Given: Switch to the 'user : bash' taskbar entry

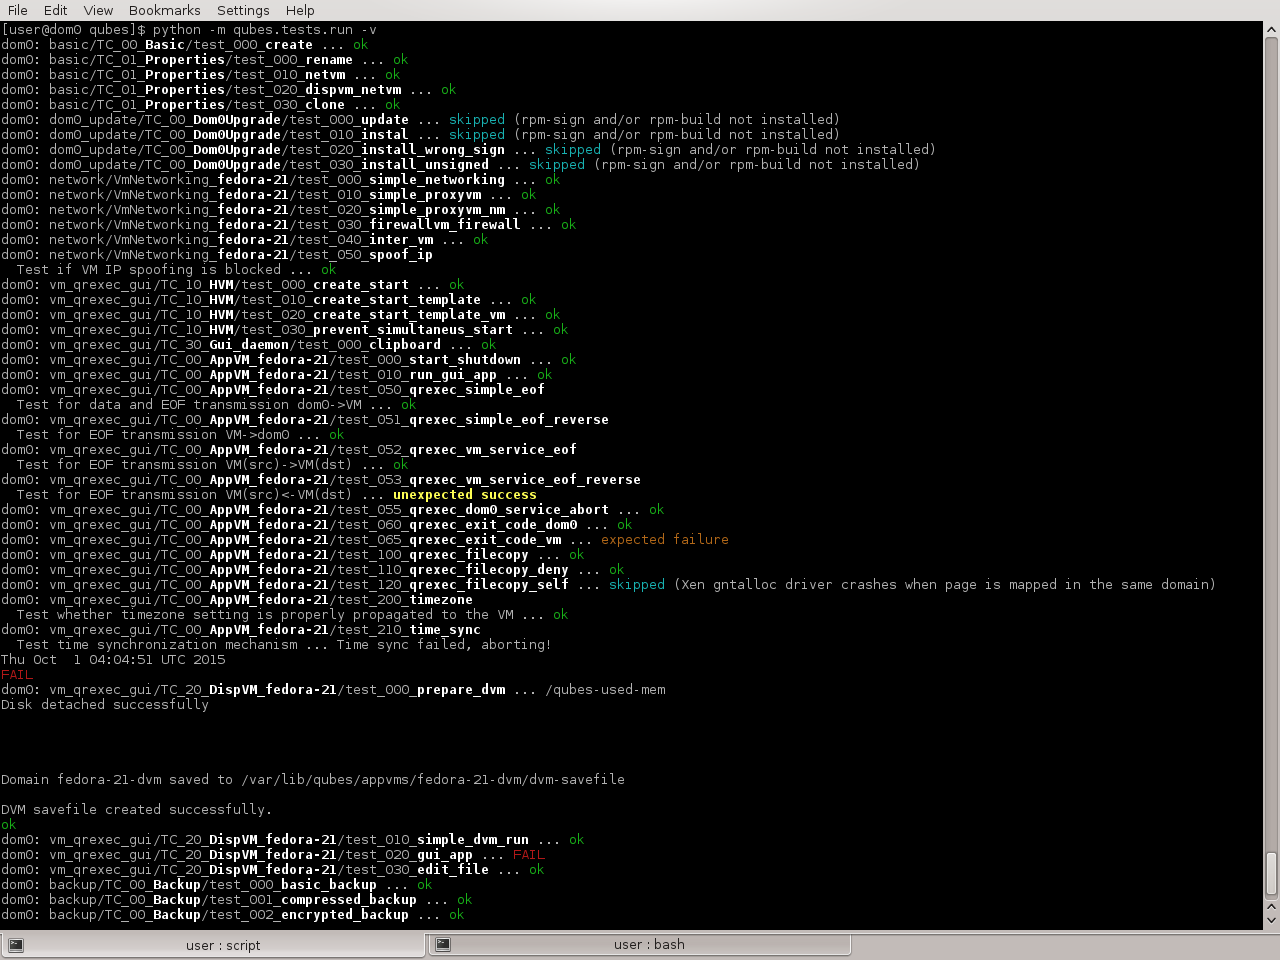Looking at the screenshot, I should pyautogui.click(x=650, y=944).
